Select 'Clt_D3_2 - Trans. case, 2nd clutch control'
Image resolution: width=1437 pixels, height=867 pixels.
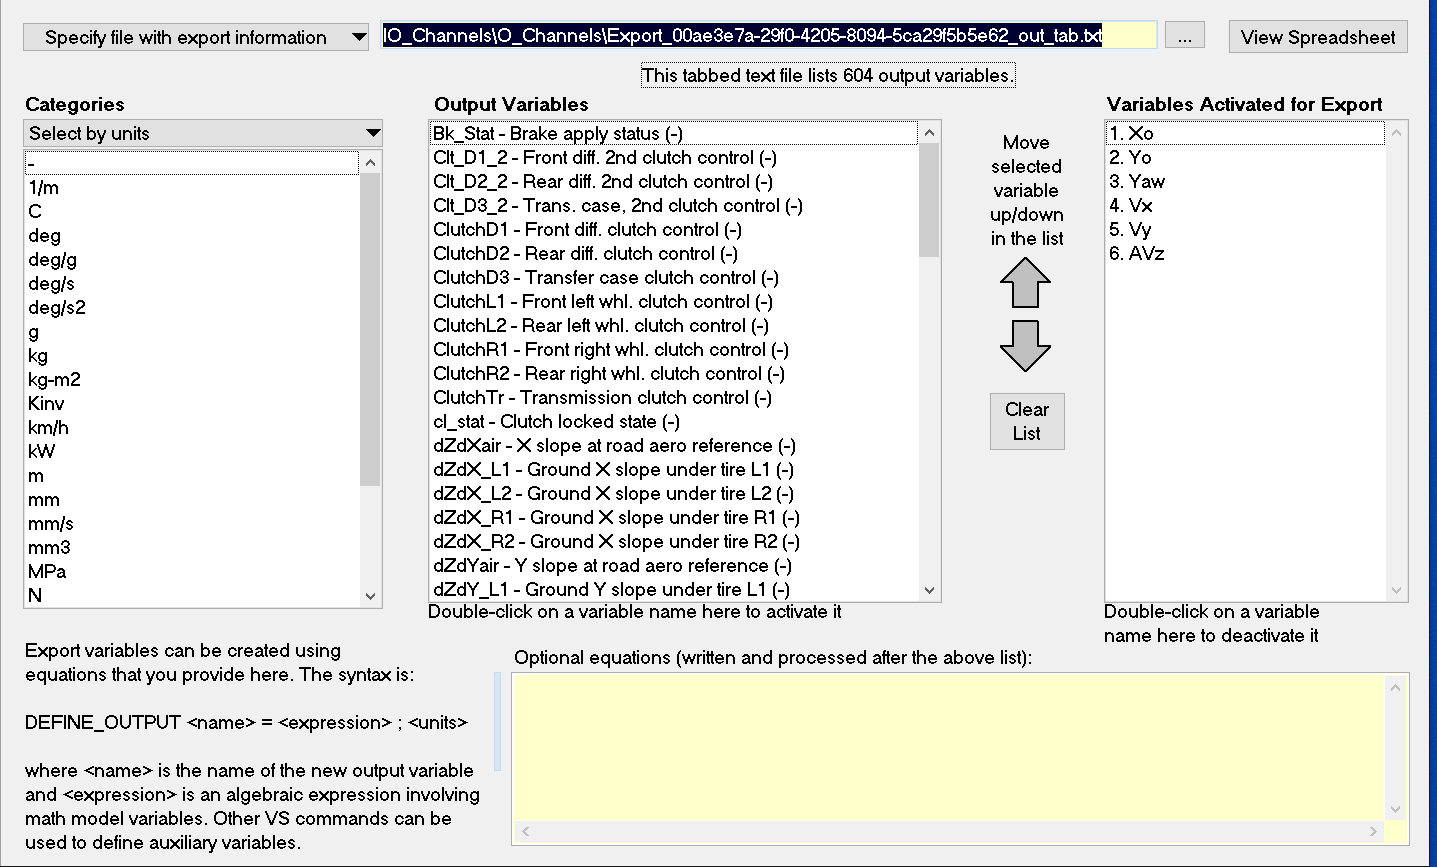pyautogui.click(x=674, y=205)
